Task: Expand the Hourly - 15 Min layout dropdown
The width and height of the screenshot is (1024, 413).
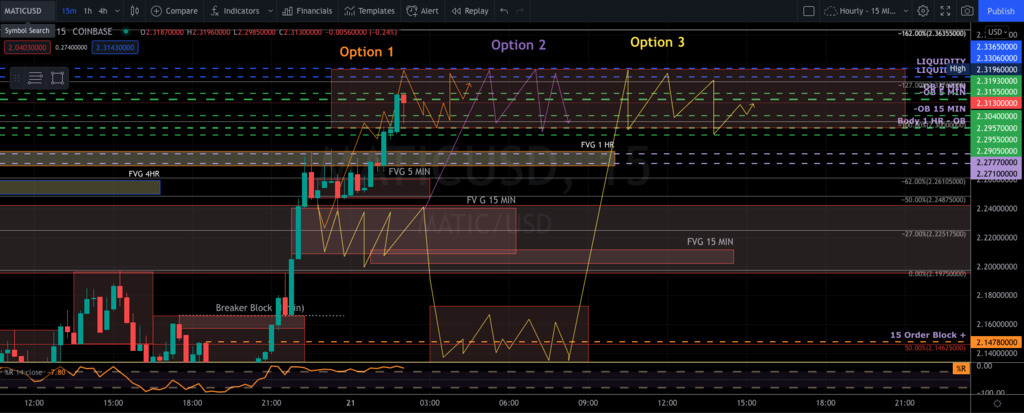Action: pos(904,11)
